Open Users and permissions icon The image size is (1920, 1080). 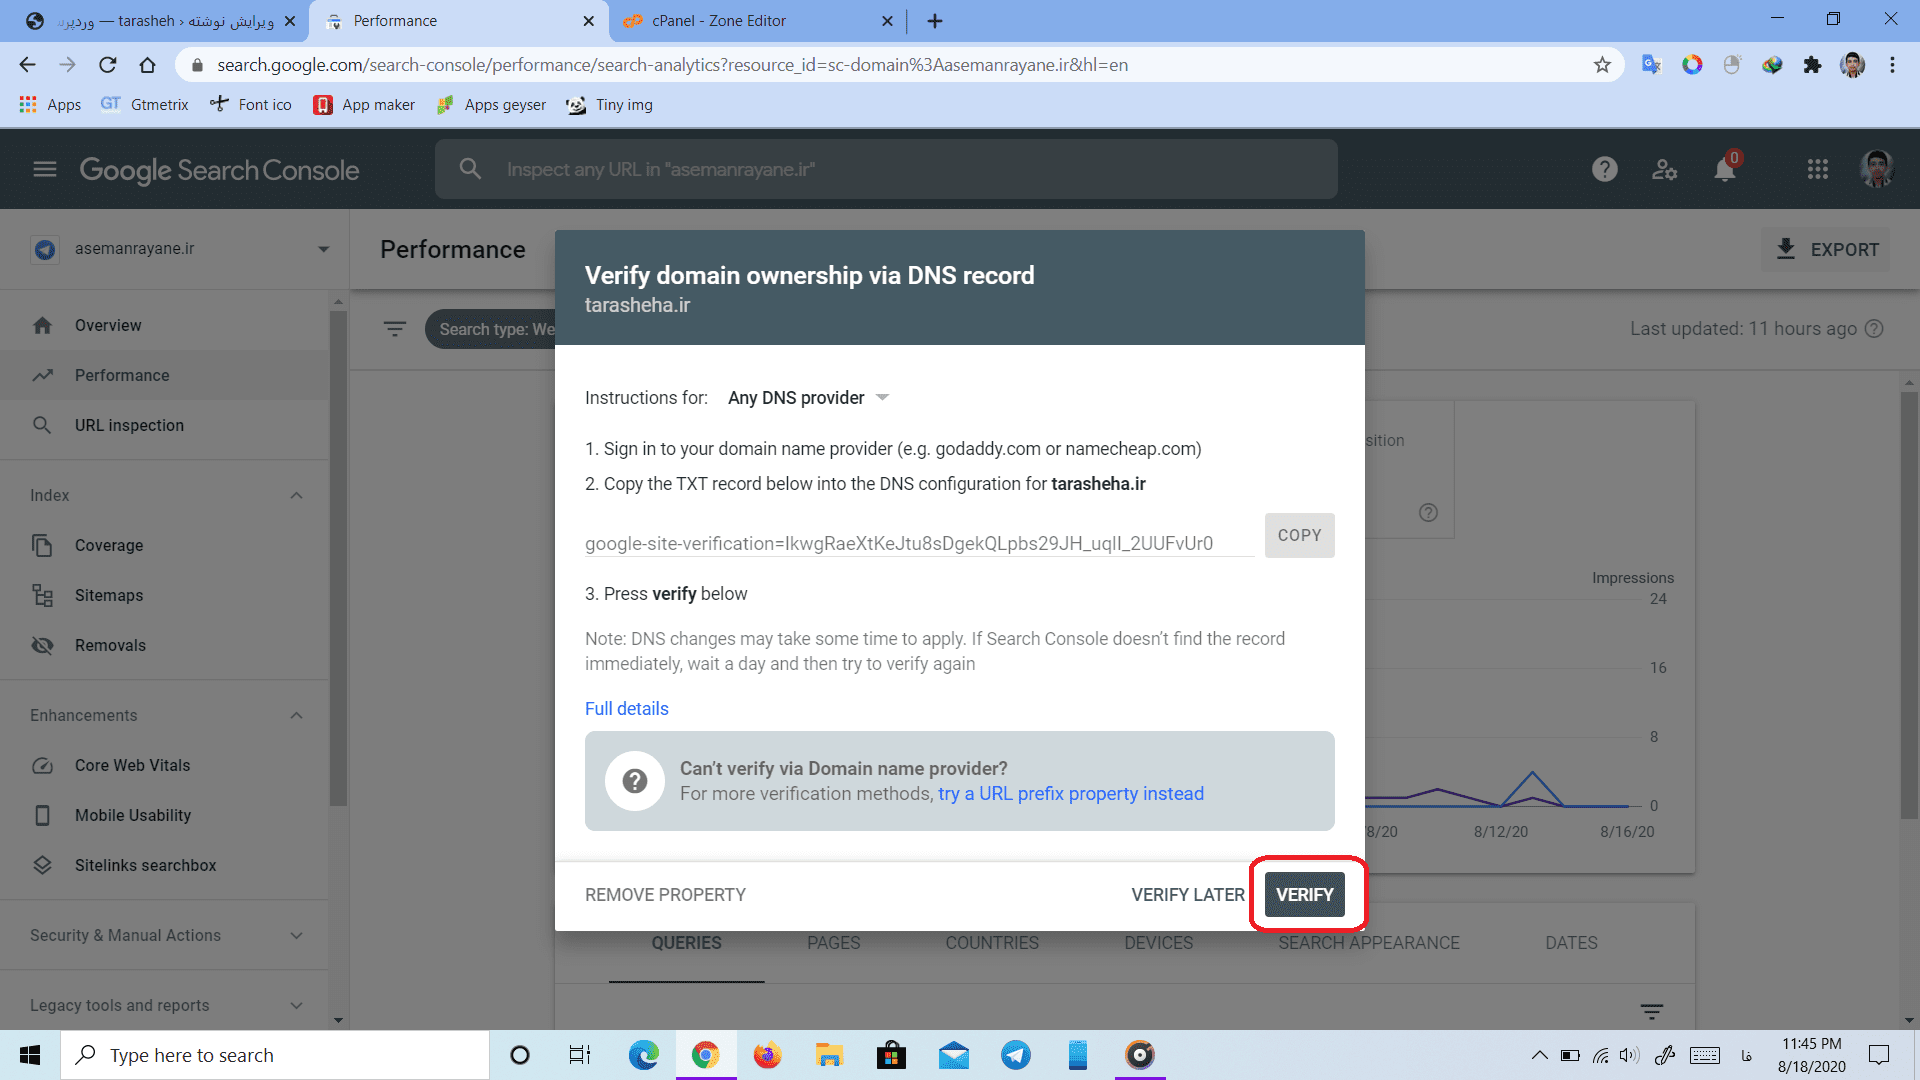coord(1664,170)
